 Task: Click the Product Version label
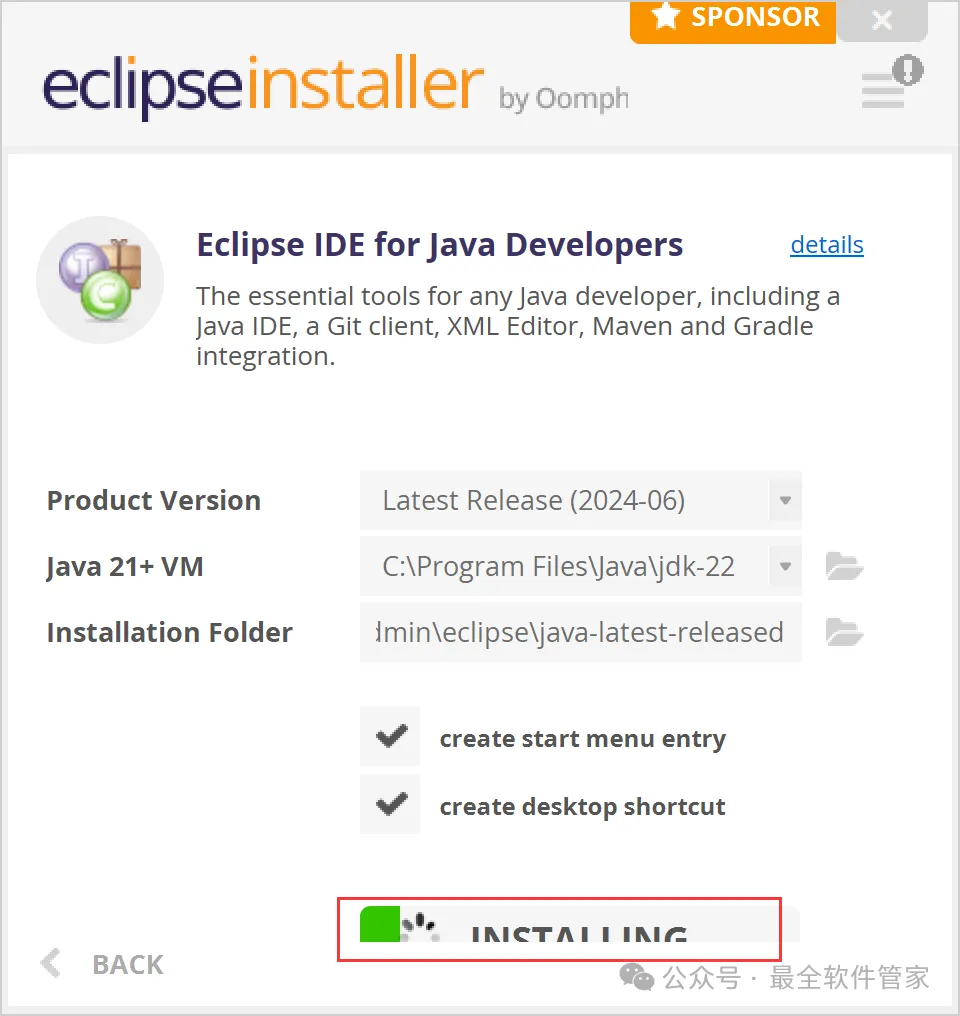pos(154,500)
